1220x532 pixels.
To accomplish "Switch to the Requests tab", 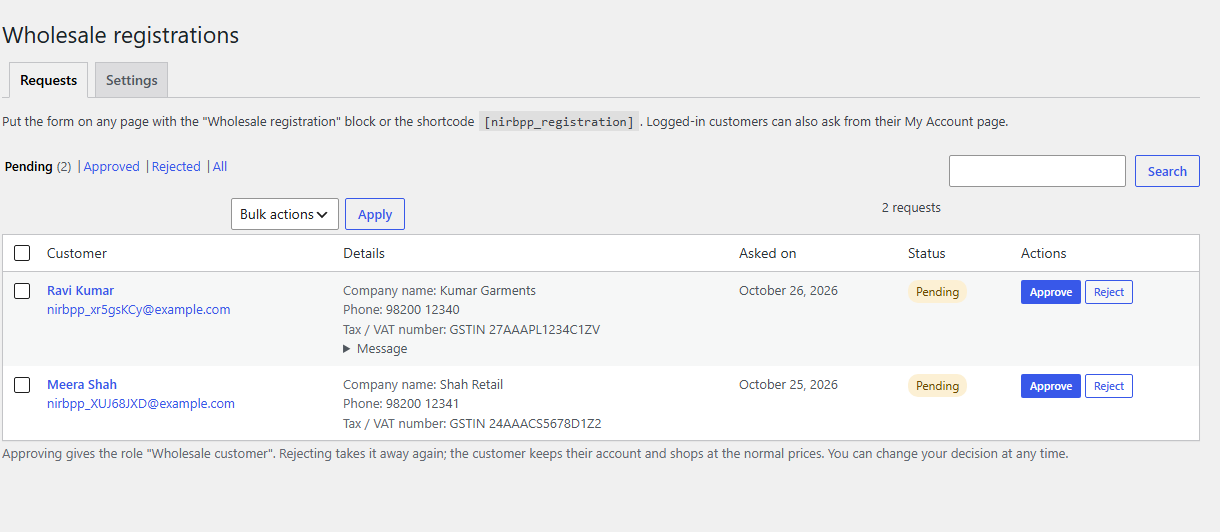I will coord(48,80).
